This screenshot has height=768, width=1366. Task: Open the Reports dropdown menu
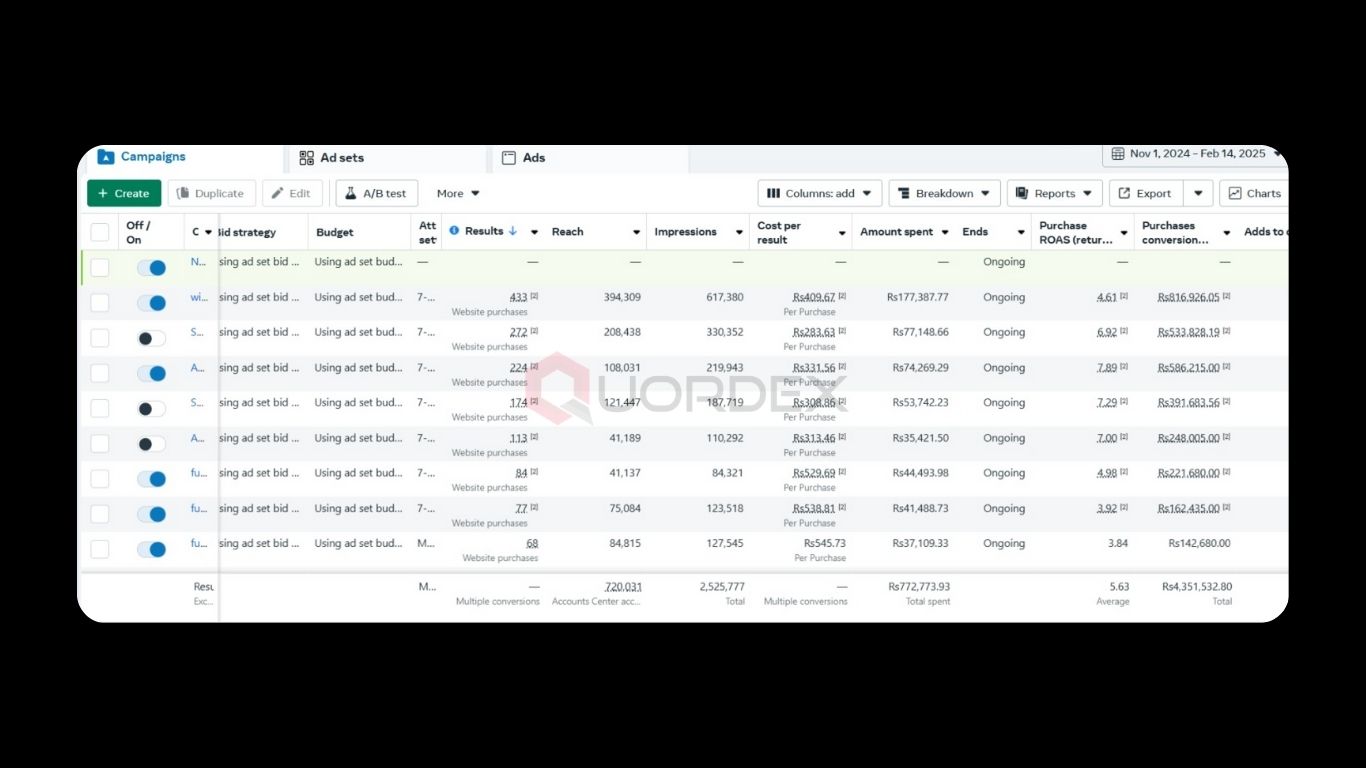tap(1054, 193)
